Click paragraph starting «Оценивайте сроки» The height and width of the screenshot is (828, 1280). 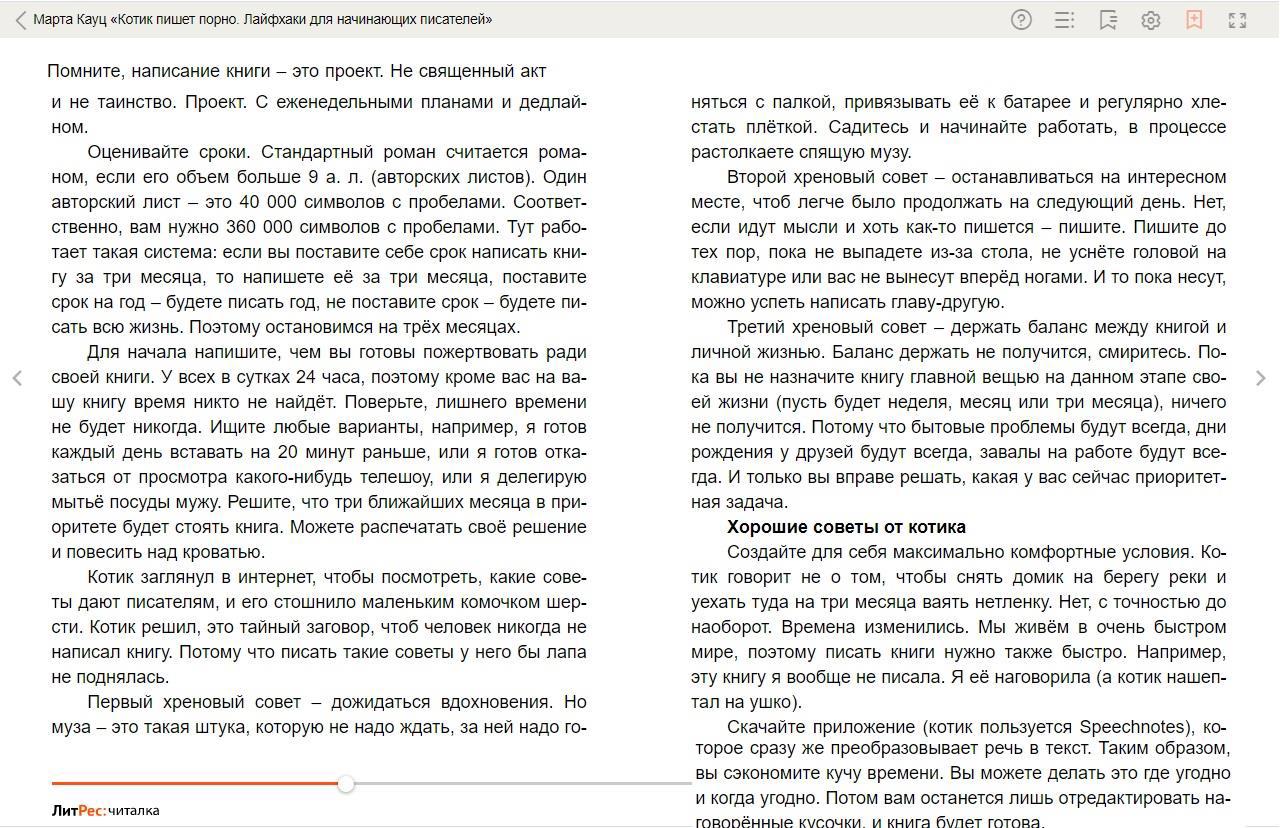(319, 240)
